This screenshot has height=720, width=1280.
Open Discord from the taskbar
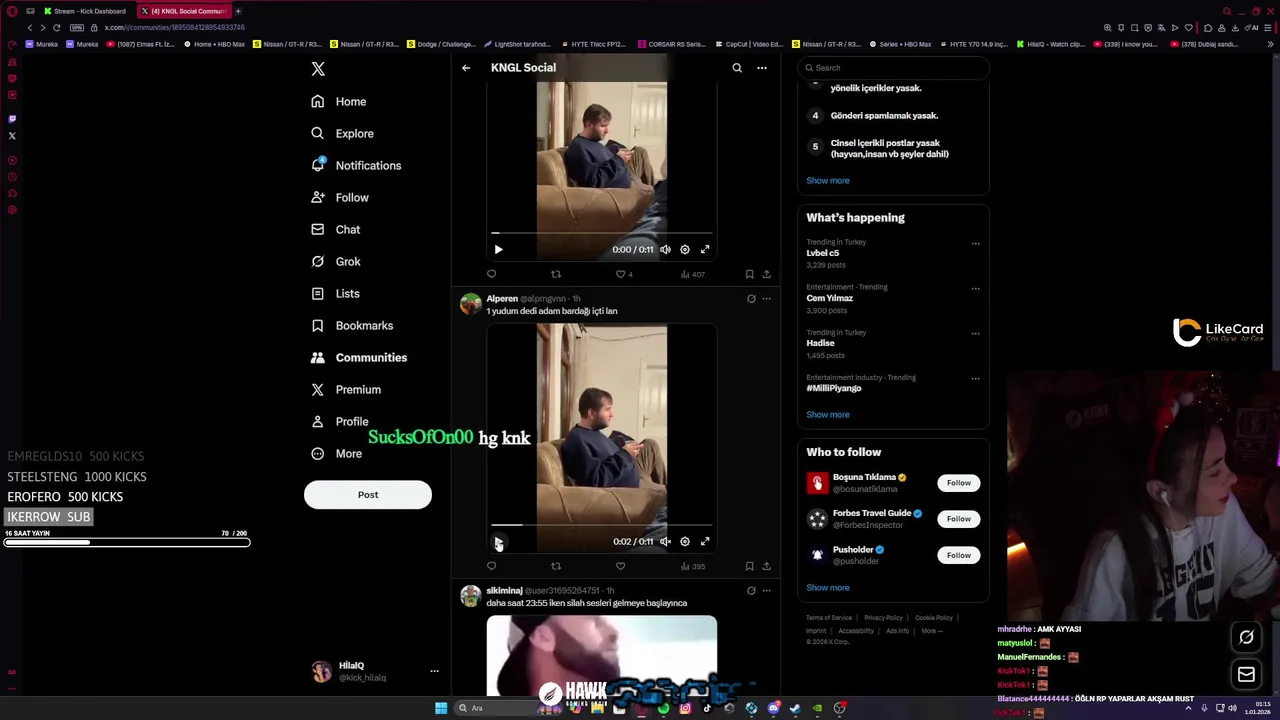pos(773,708)
